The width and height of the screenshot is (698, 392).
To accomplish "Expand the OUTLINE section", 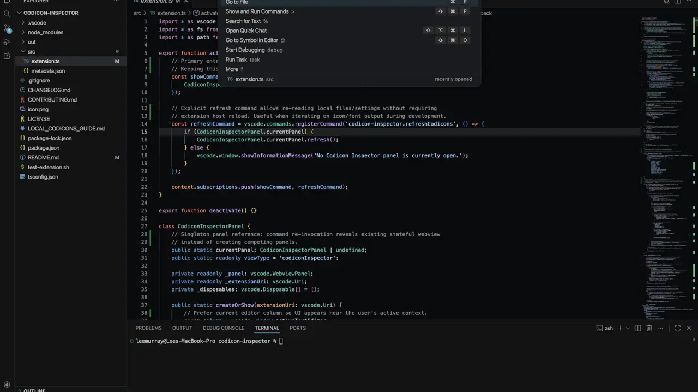I will coord(71,390).
